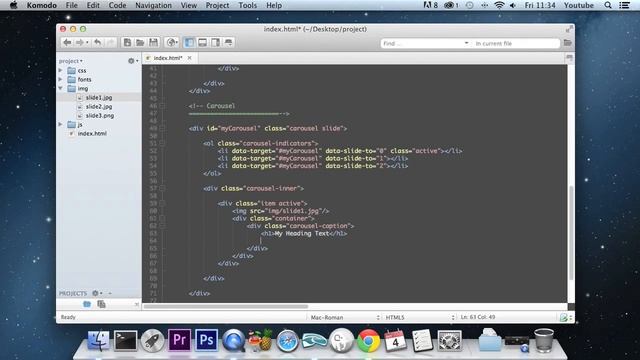The image size is (640, 360).
Task: Open the Tools menu
Action: point(247,5)
